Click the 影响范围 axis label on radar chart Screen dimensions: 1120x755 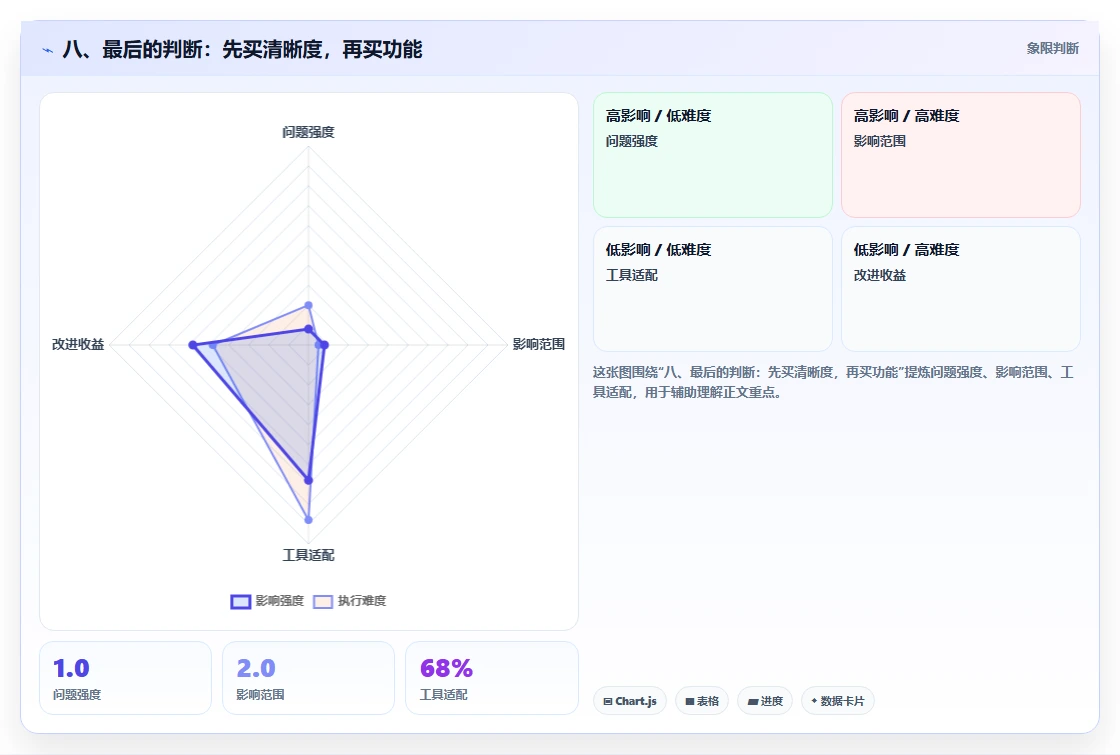coord(539,344)
